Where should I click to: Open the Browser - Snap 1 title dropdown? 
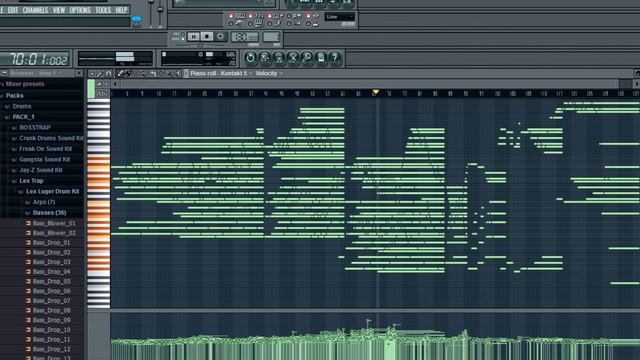click(x=36, y=73)
